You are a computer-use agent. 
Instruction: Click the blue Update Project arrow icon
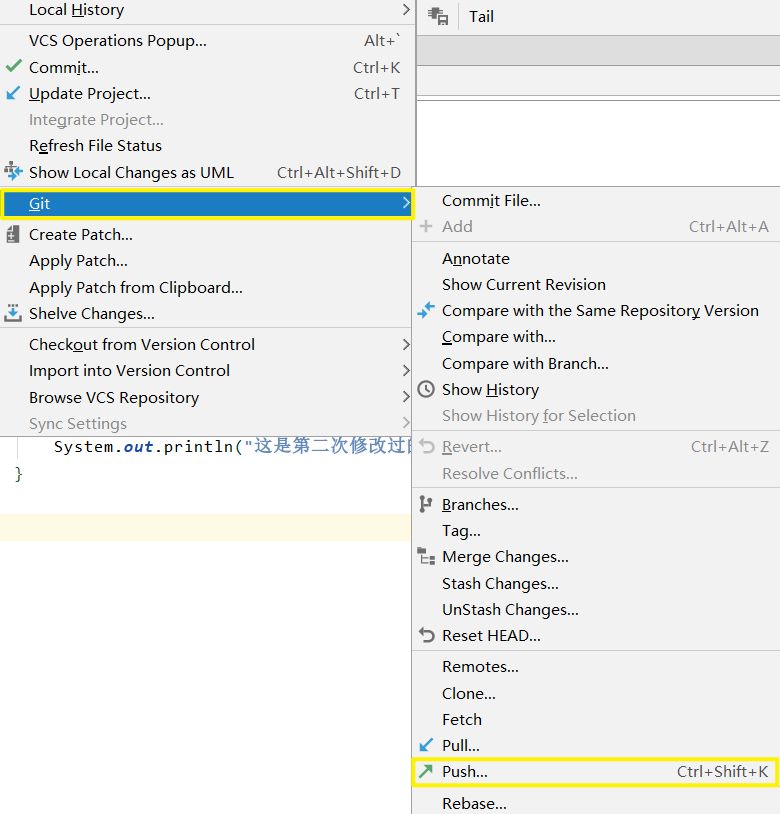pyautogui.click(x=13, y=93)
